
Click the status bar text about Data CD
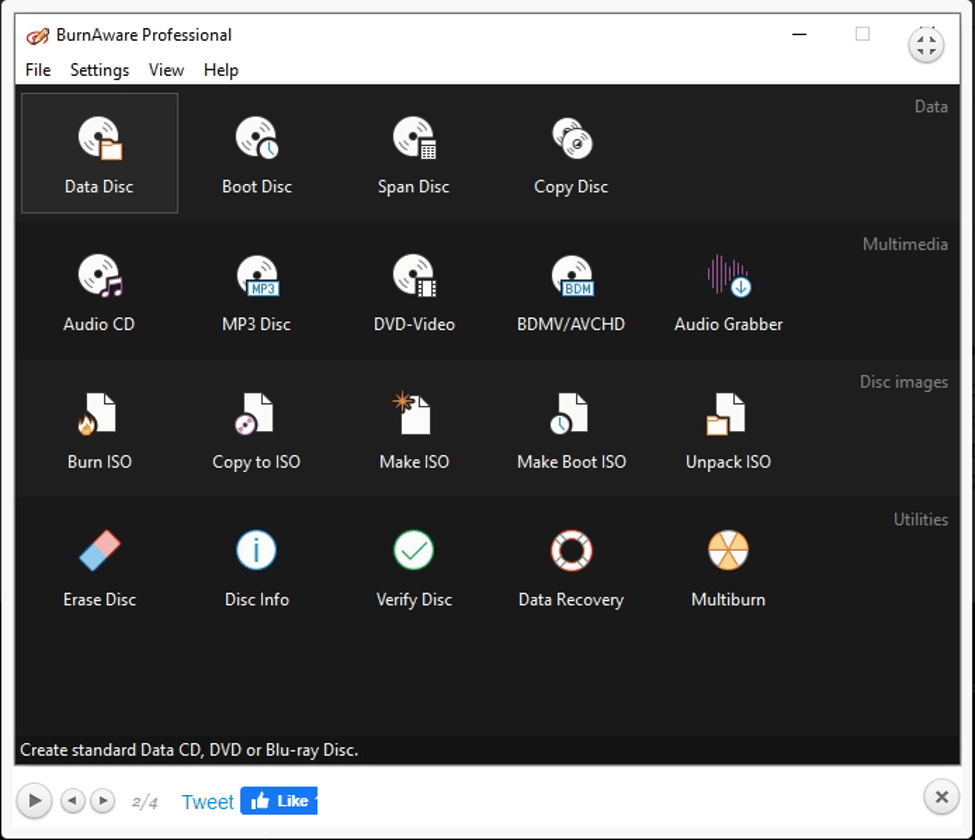pos(189,750)
